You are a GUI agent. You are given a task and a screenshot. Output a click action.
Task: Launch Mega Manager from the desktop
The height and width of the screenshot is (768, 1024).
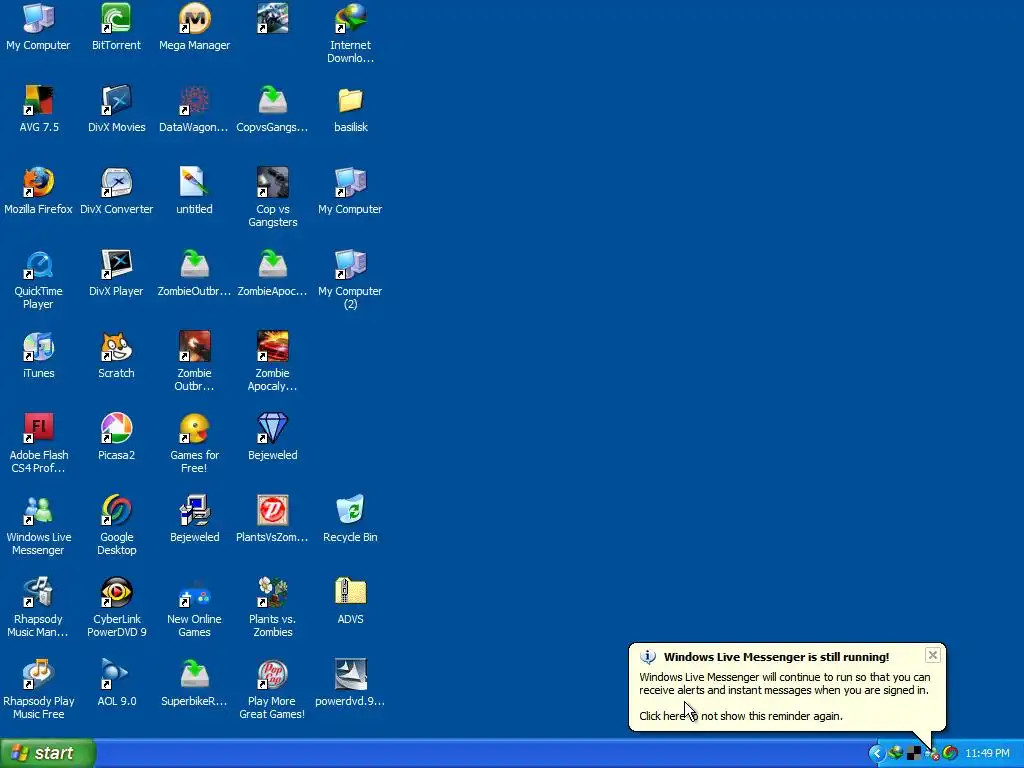point(195,27)
